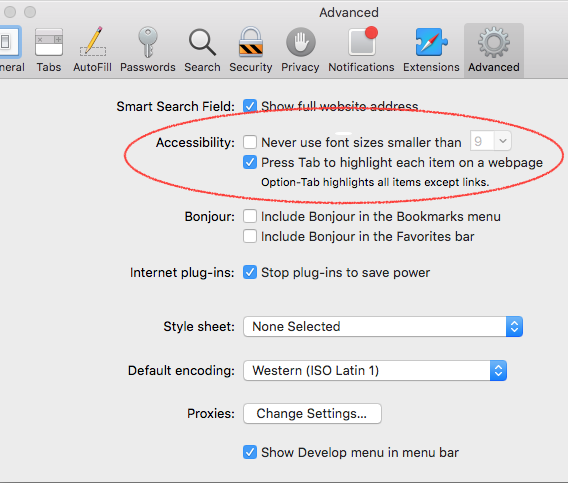Open the Style sheet None Selected popup
Image resolution: width=568 pixels, height=483 pixels.
383,326
